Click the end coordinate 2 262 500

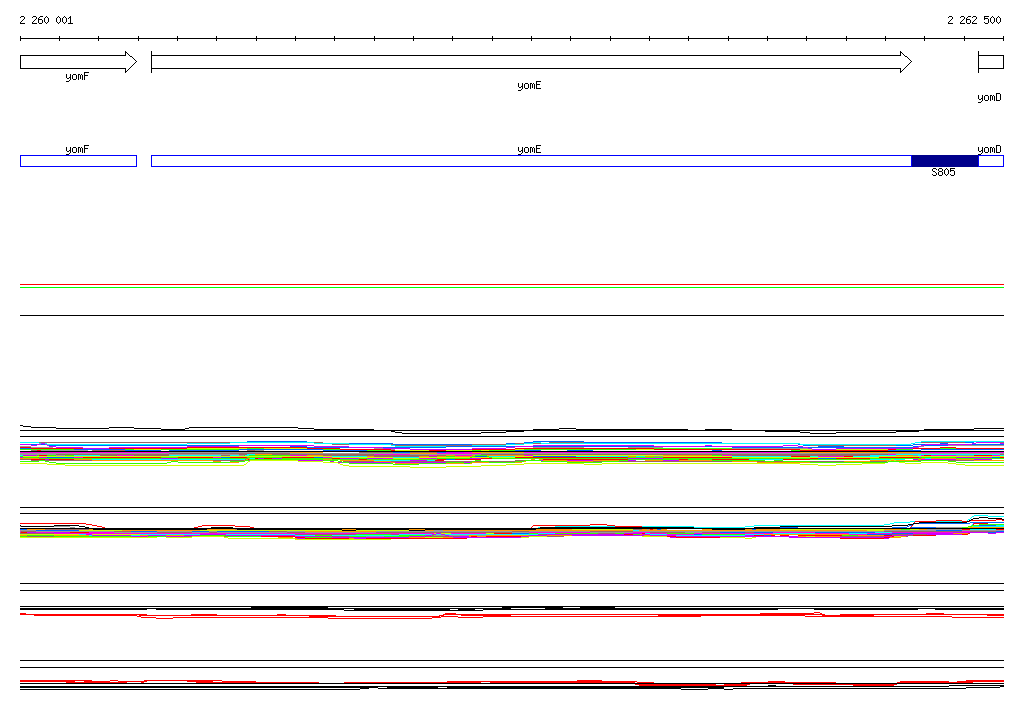click(974, 20)
